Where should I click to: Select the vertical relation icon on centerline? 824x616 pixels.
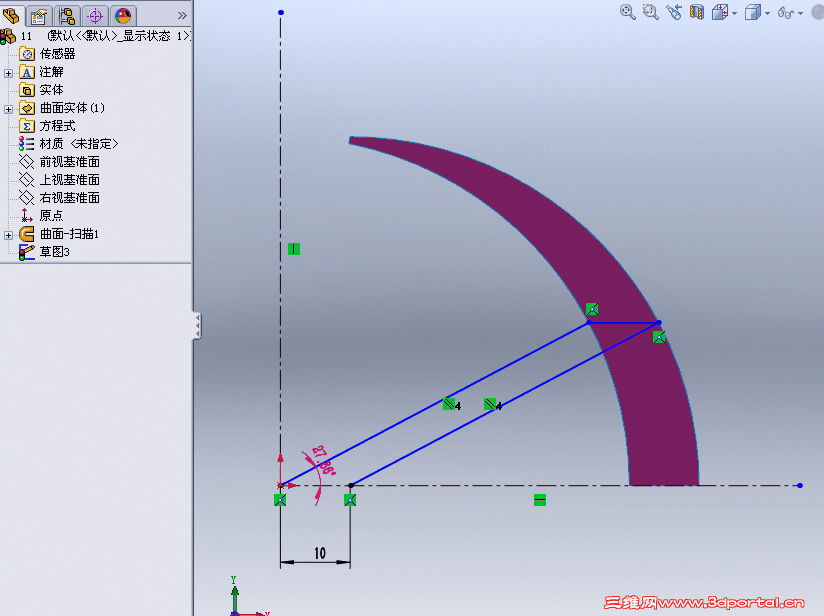[x=294, y=249]
